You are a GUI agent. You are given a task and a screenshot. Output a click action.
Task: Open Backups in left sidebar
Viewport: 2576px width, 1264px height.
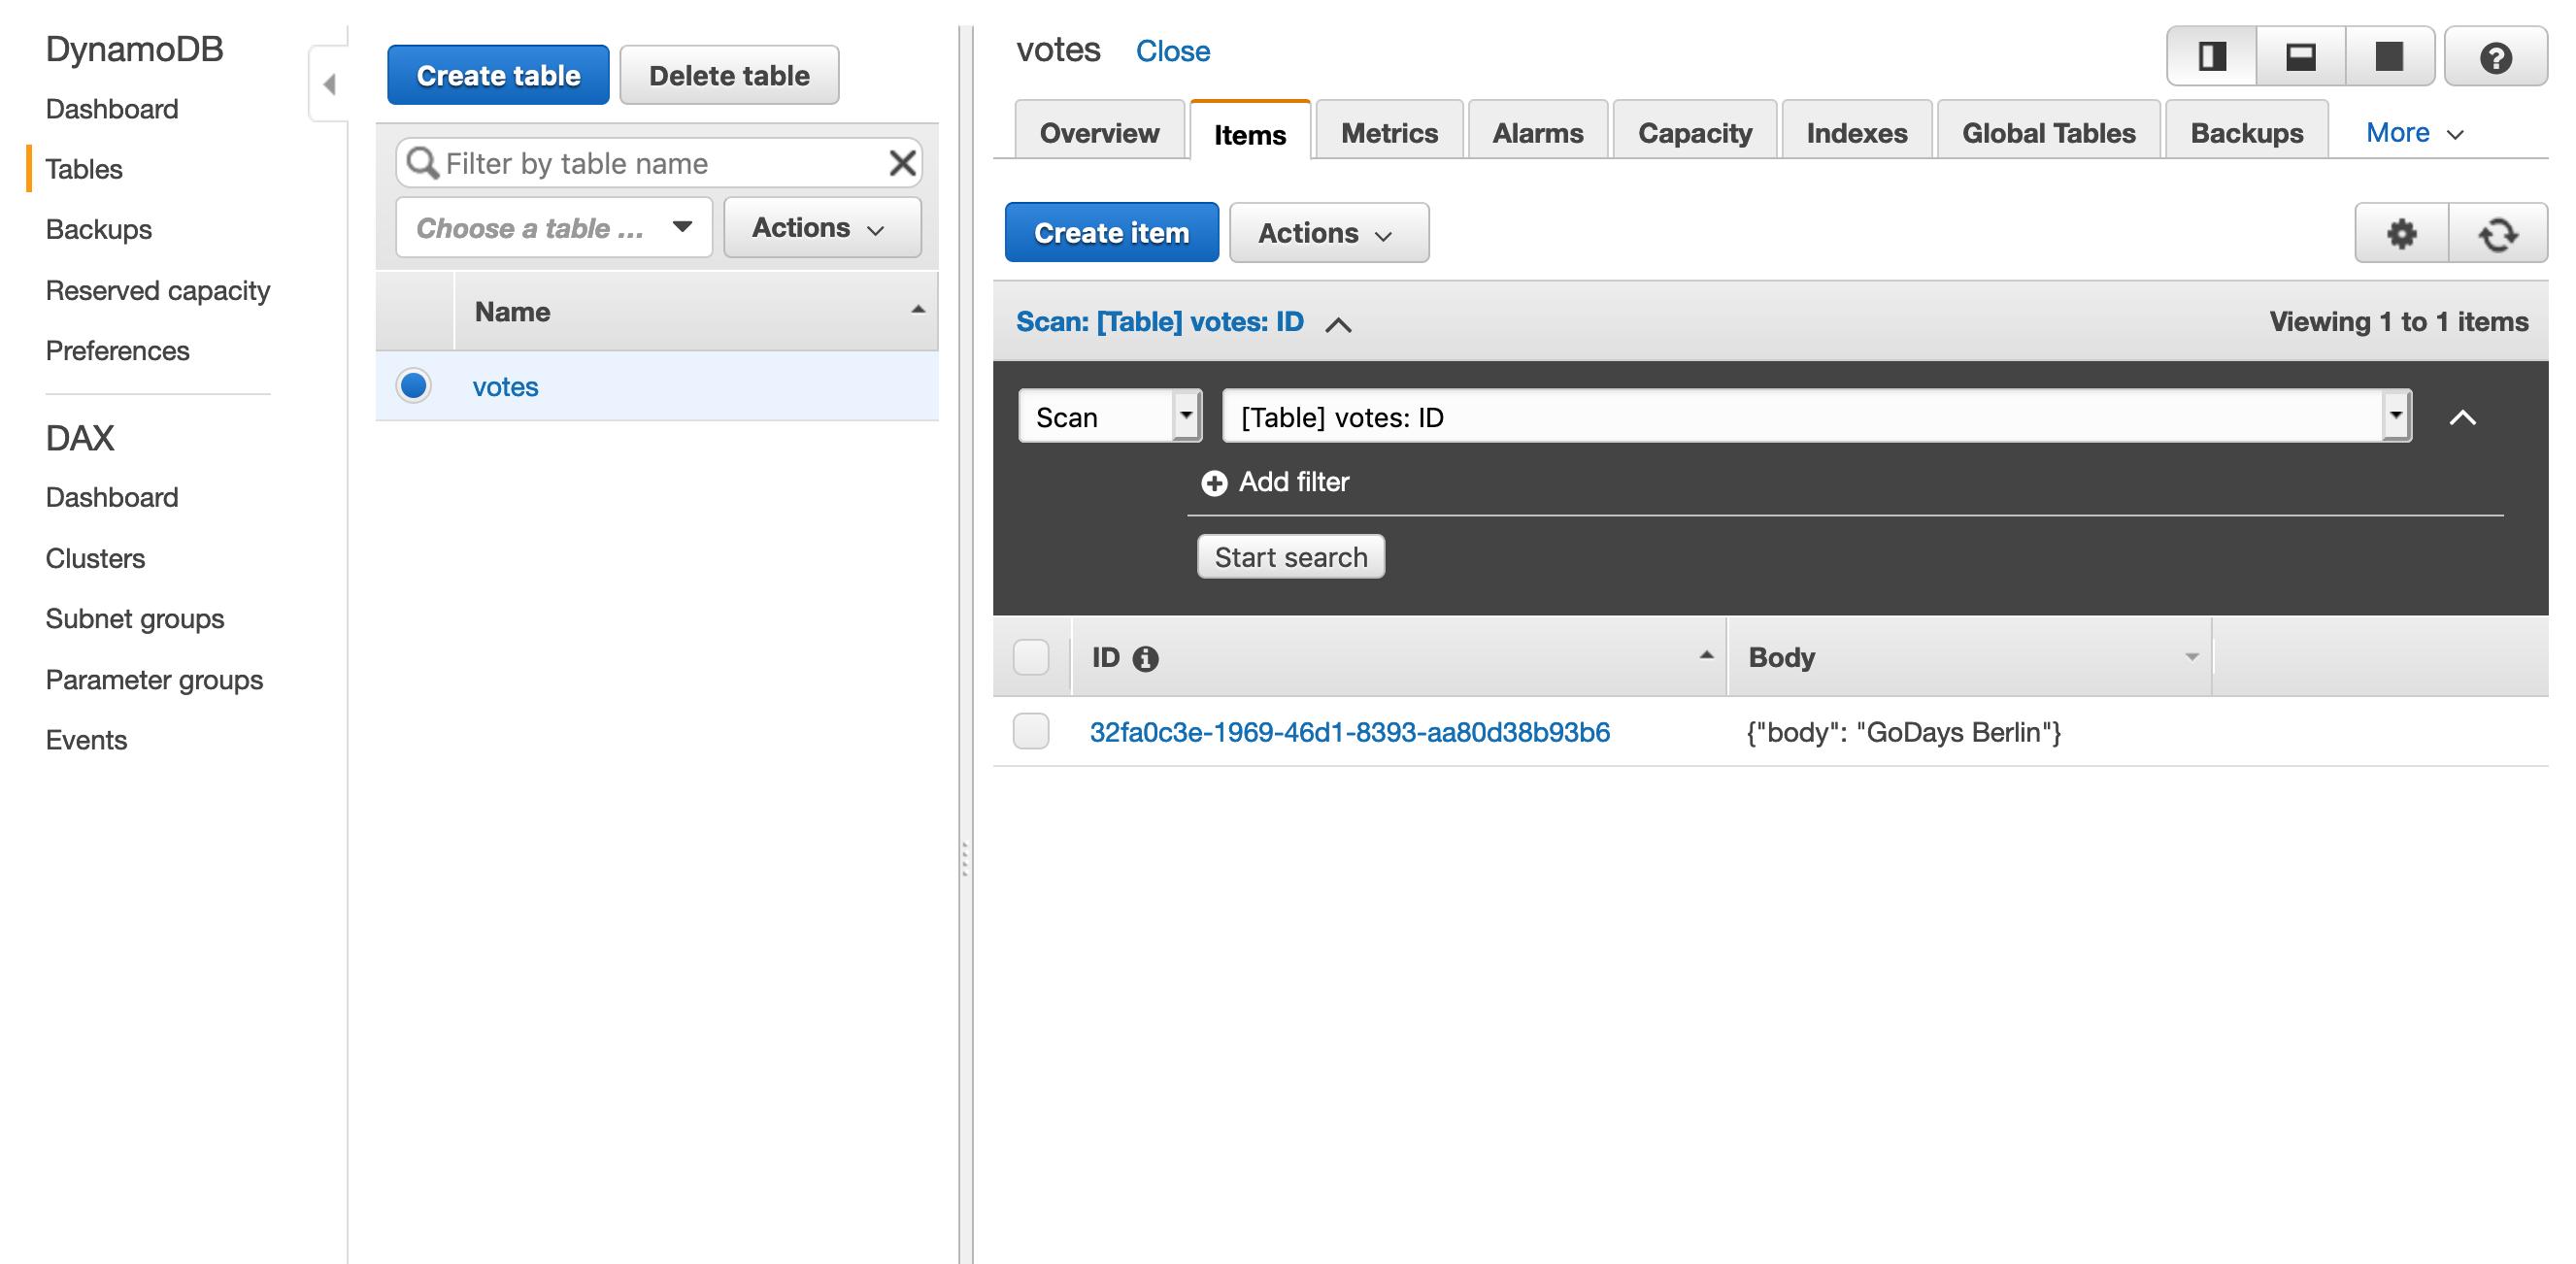[x=99, y=229]
